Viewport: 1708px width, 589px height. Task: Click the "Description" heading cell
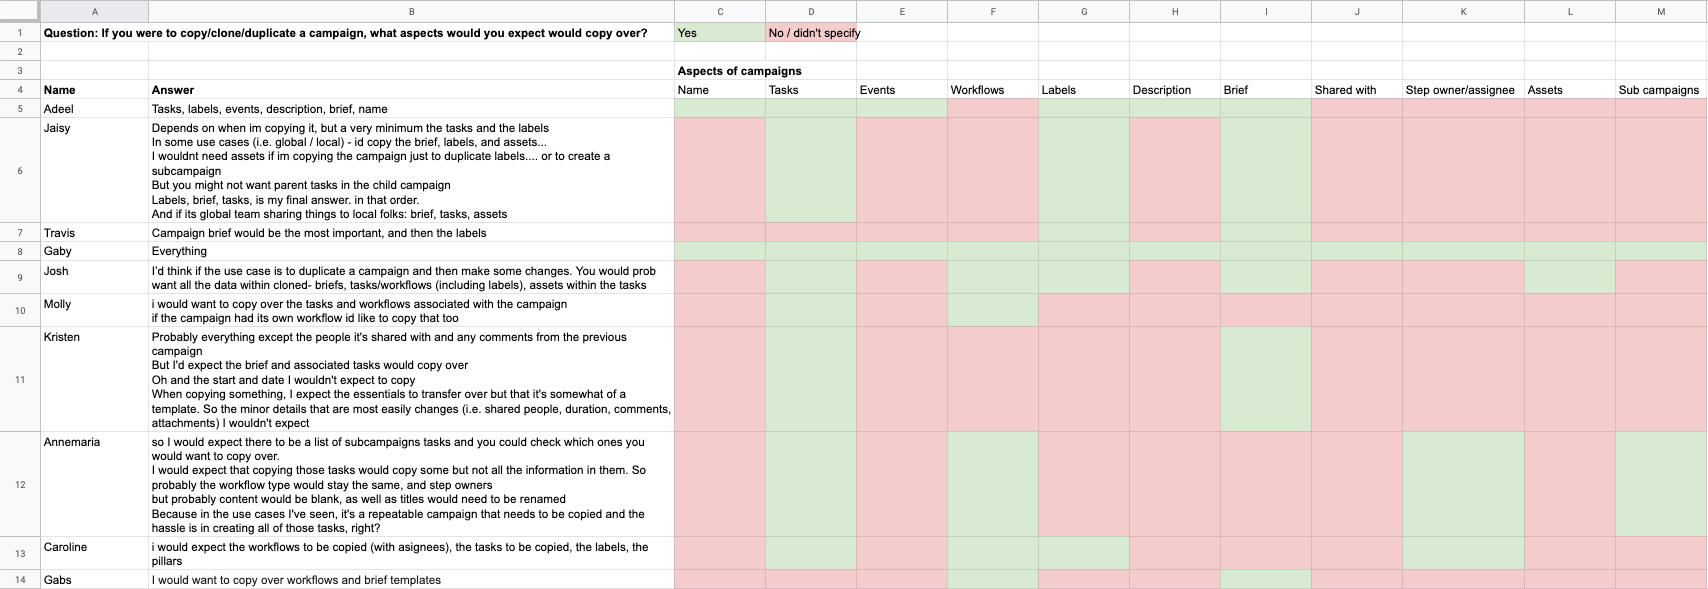[1174, 90]
